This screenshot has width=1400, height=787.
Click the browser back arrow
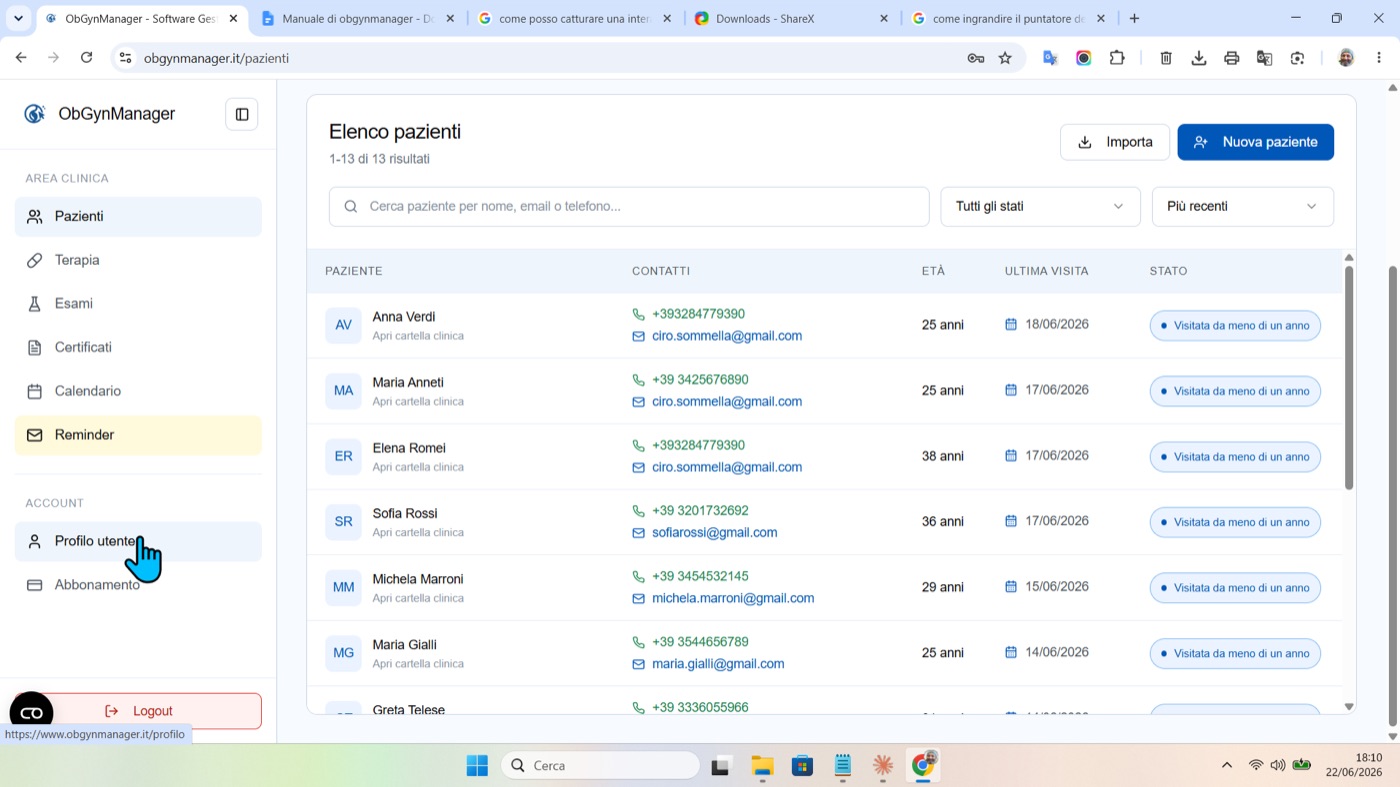(x=21, y=58)
